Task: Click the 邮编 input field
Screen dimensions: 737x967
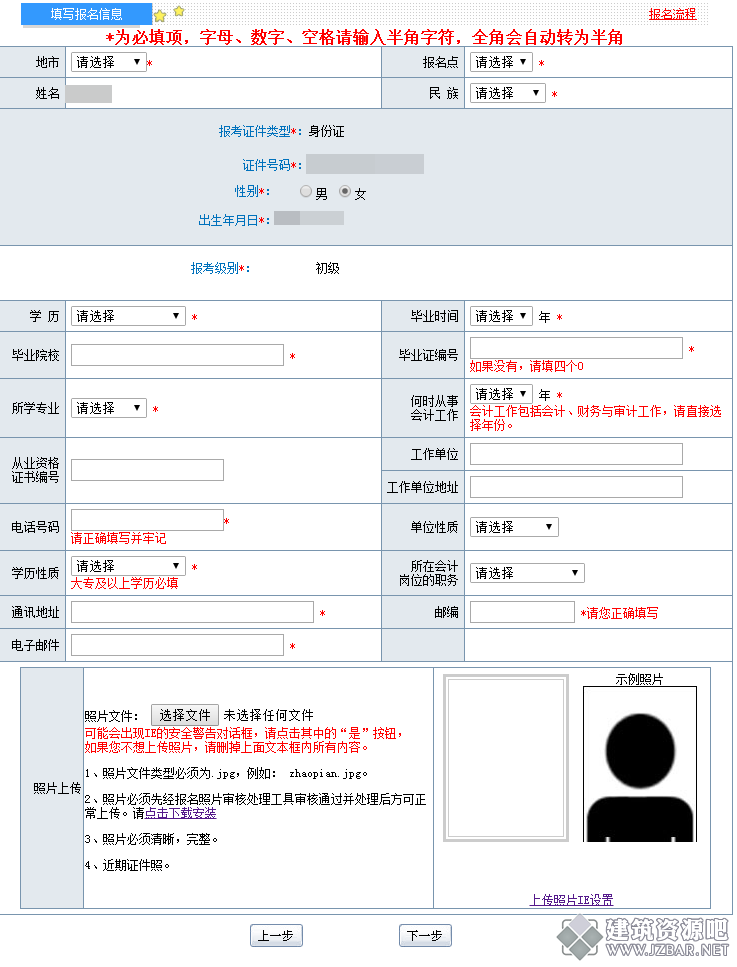Action: (x=522, y=612)
